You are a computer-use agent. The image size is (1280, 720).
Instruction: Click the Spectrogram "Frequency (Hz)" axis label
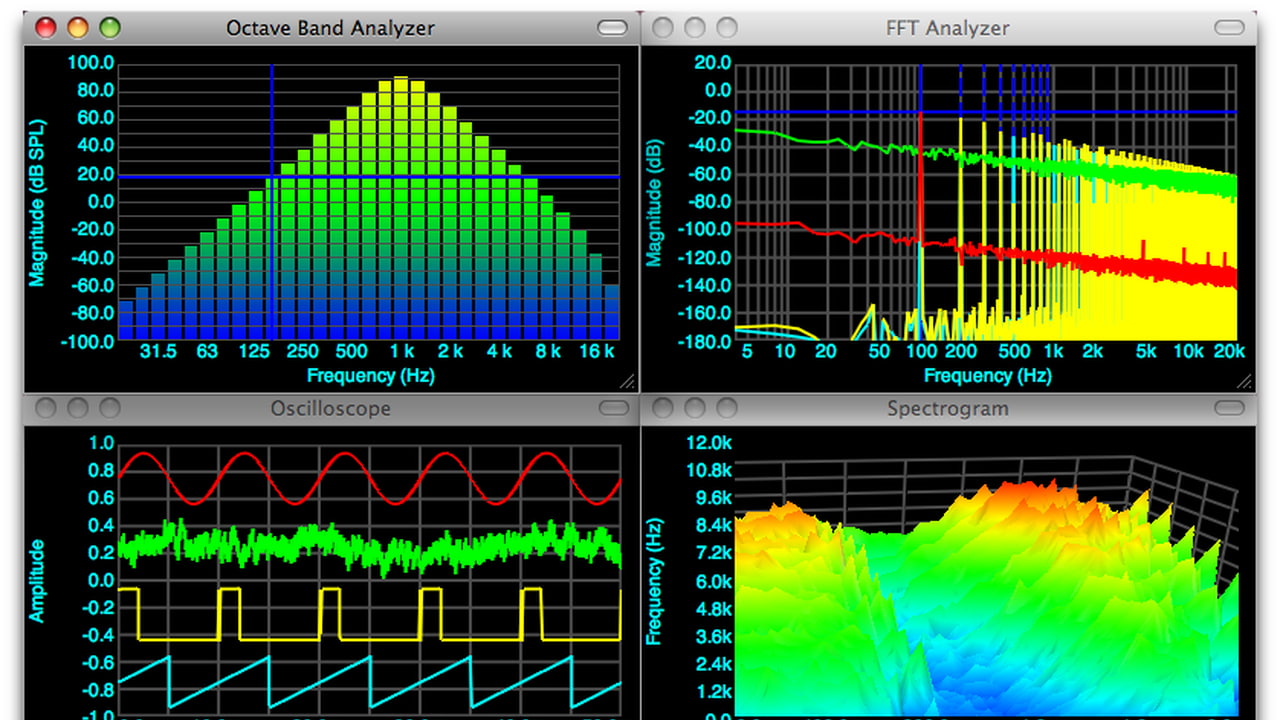[654, 581]
